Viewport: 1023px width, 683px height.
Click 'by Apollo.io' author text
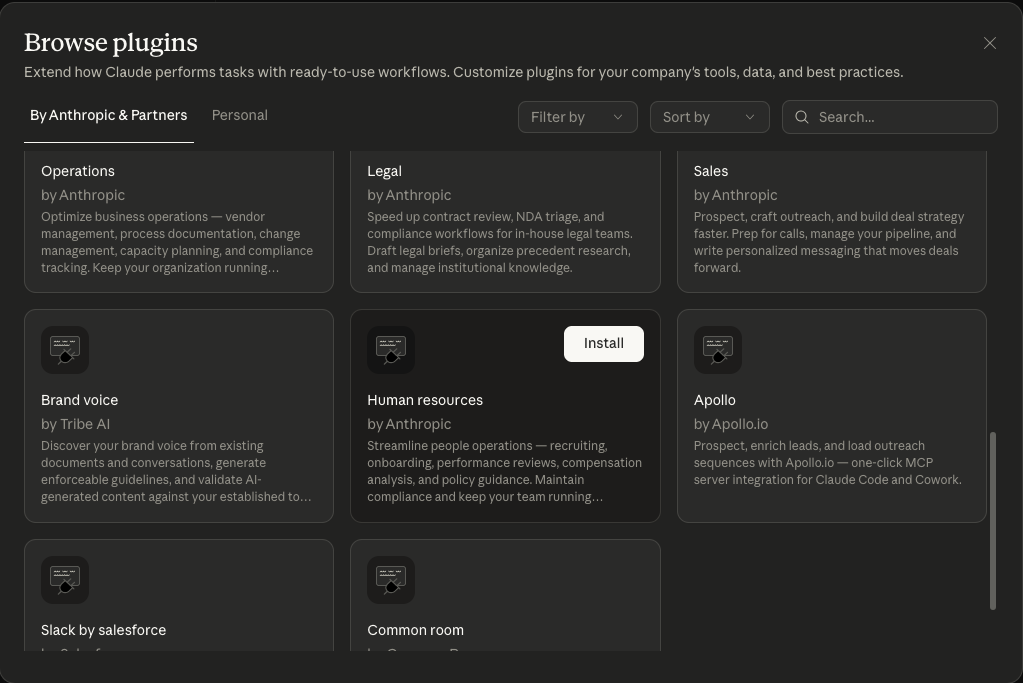point(731,424)
